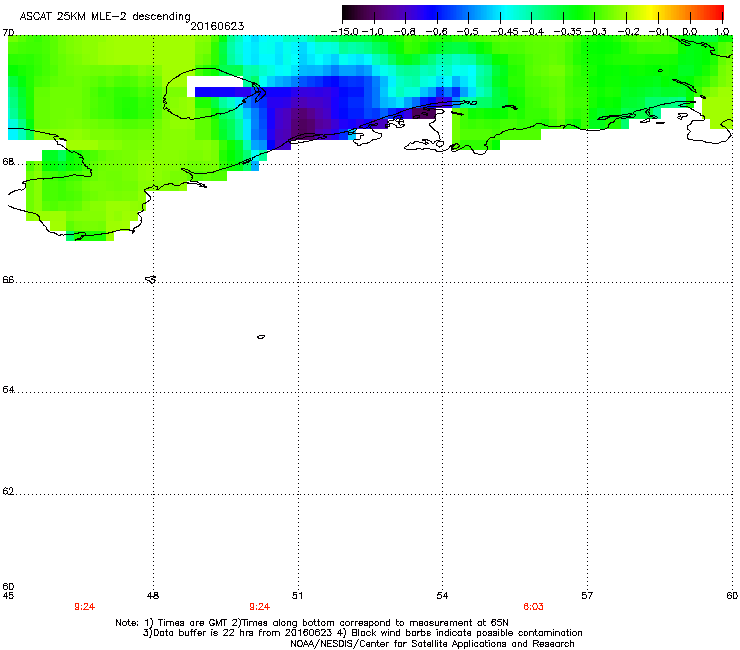Click the longitude 57 axis label
Viewport: 740px width, 650px height.
(x=587, y=596)
